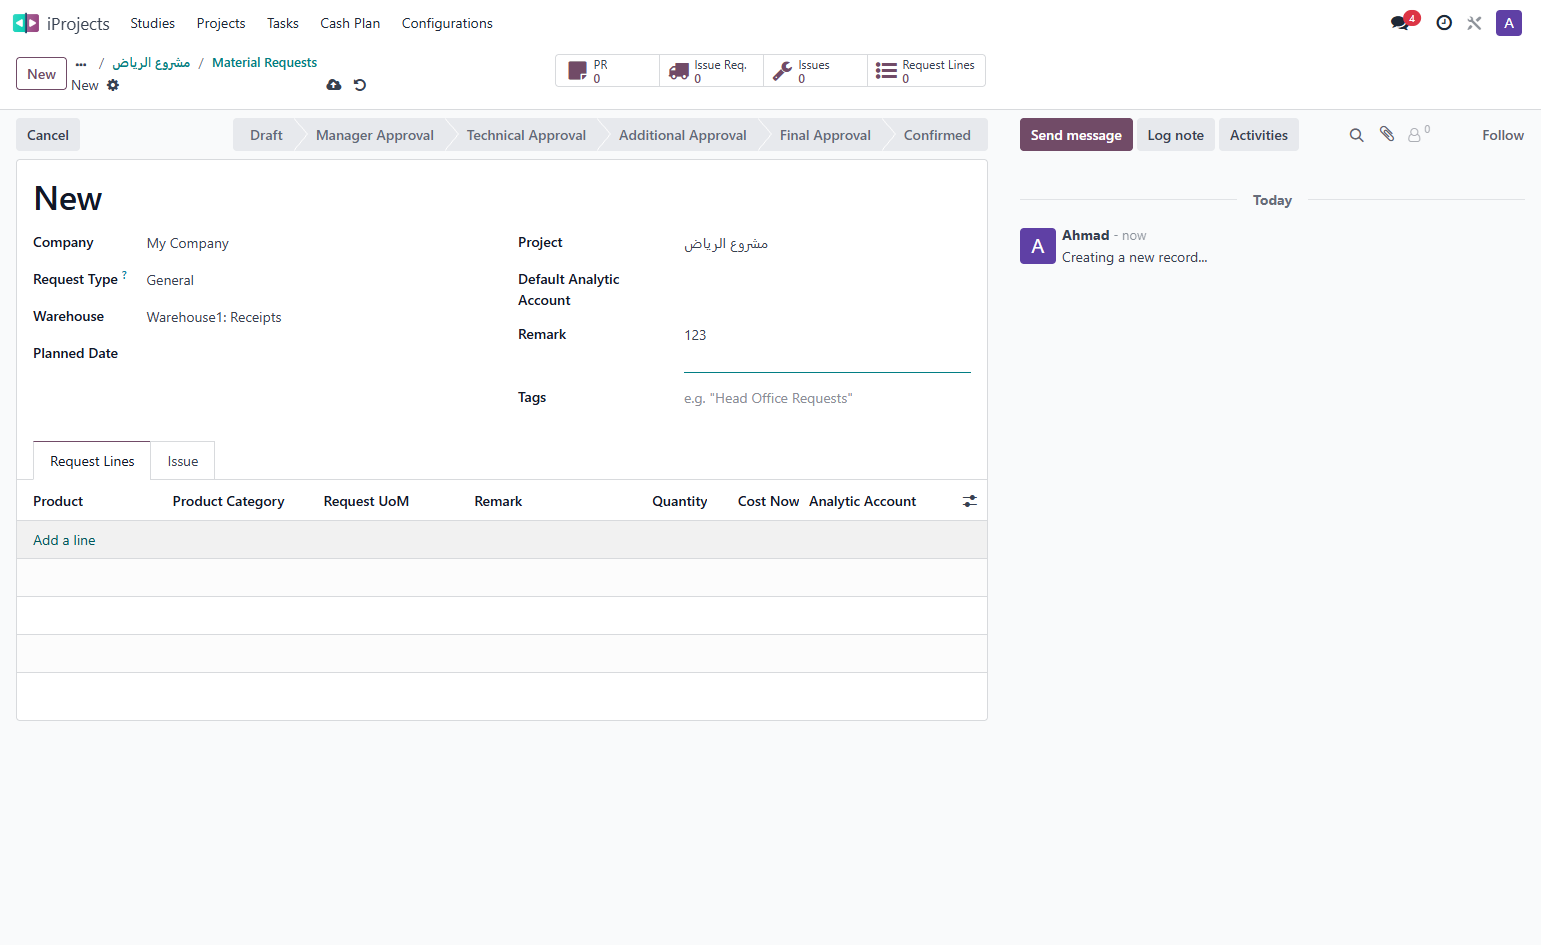Viewport: 1541px width, 945px height.
Task: Open the Warehouse dropdown field
Action: pyautogui.click(x=315, y=317)
